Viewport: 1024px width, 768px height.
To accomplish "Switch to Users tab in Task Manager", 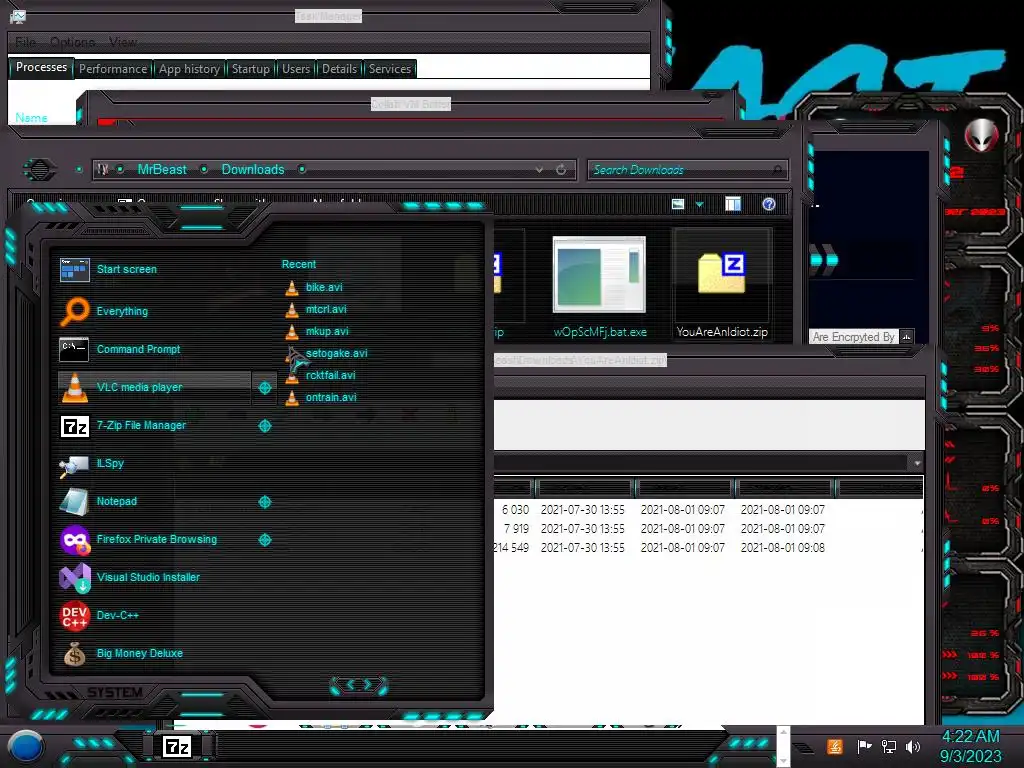I will (x=296, y=69).
